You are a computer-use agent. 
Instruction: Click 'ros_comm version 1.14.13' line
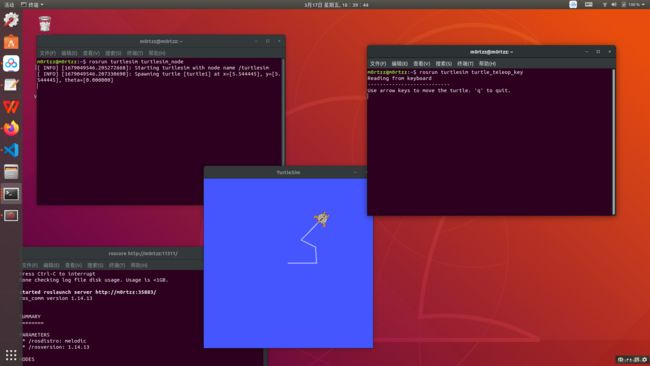coord(57,298)
